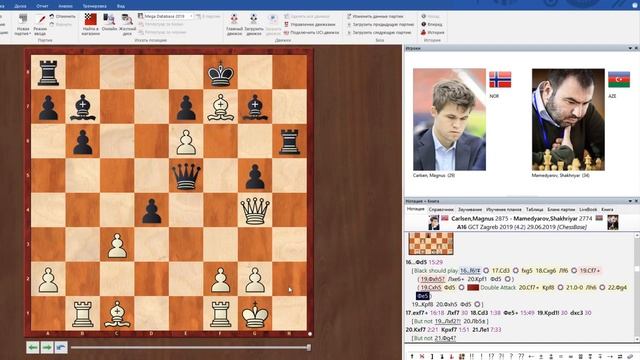640x360 pixels.
Task: Switch to the Справочник tab
Action: pos(441,209)
